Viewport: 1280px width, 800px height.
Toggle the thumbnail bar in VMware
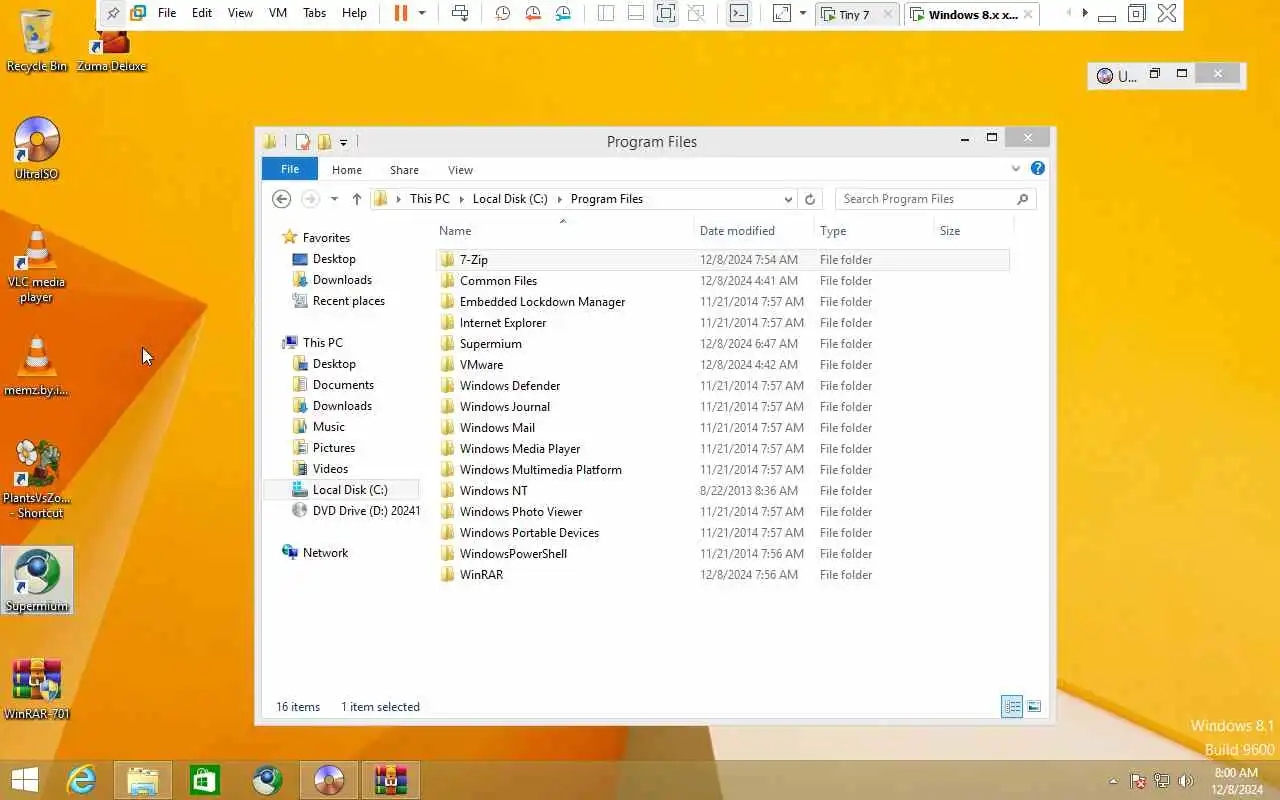(636, 13)
